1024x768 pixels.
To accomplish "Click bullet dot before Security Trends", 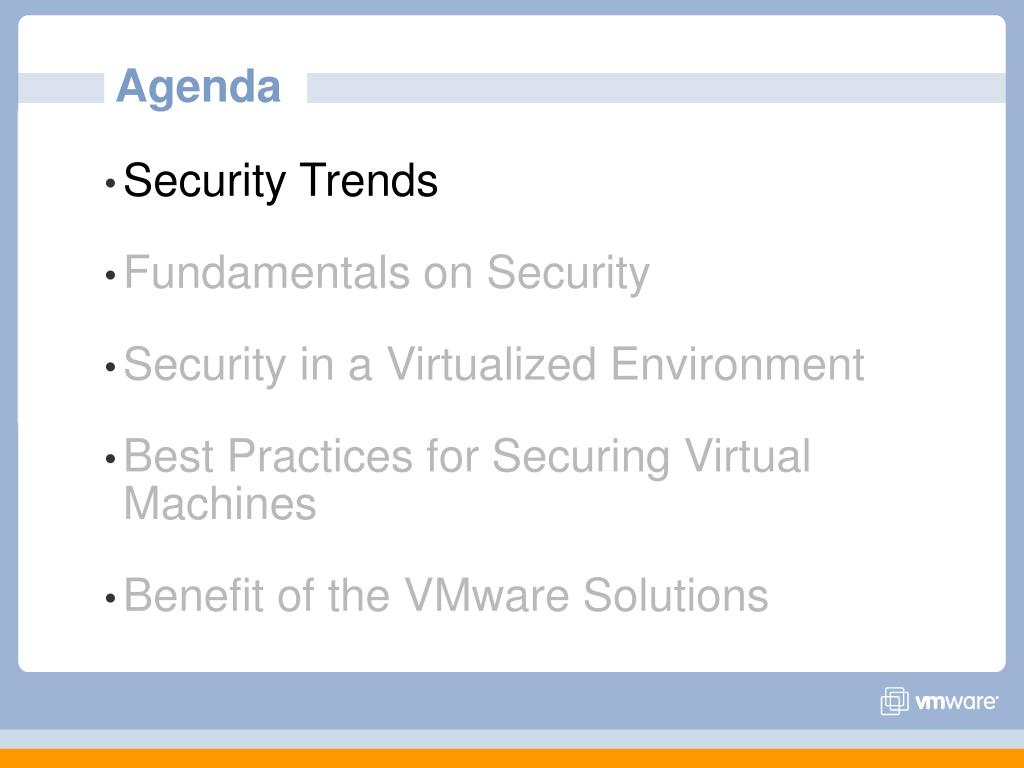I will (110, 184).
